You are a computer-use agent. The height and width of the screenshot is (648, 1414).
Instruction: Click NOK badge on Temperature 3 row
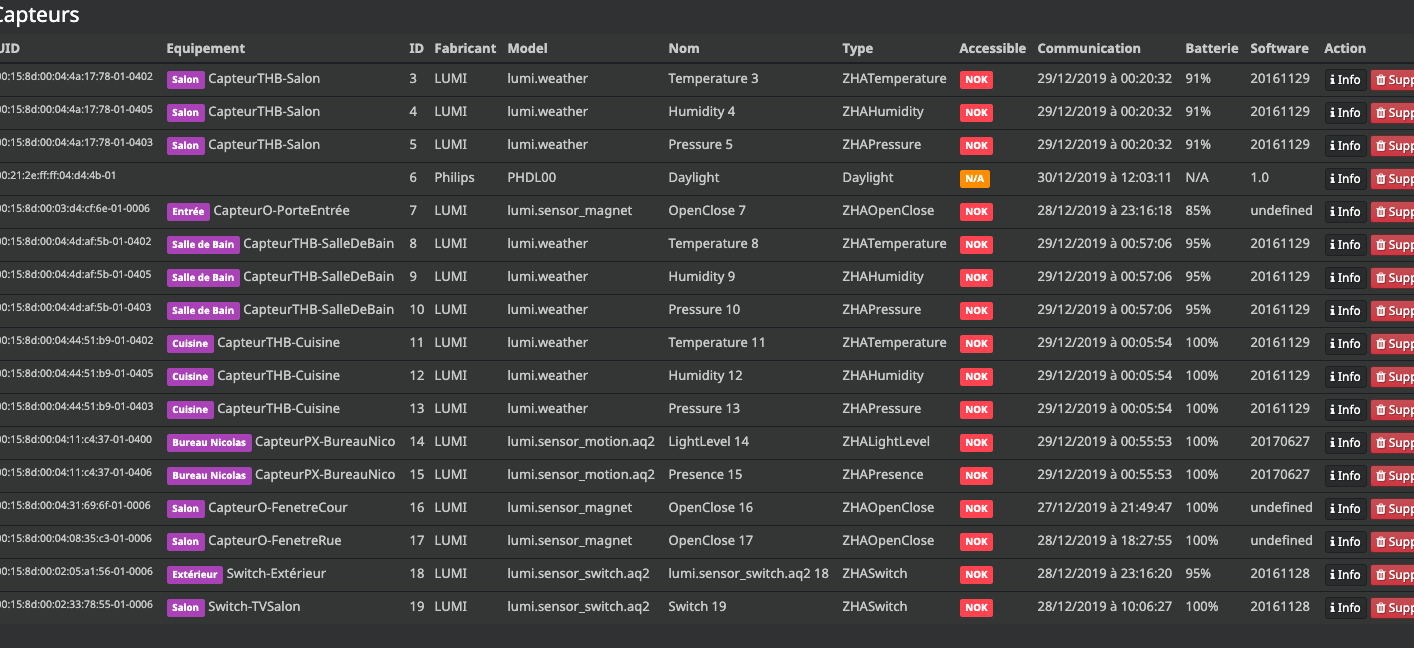976,80
